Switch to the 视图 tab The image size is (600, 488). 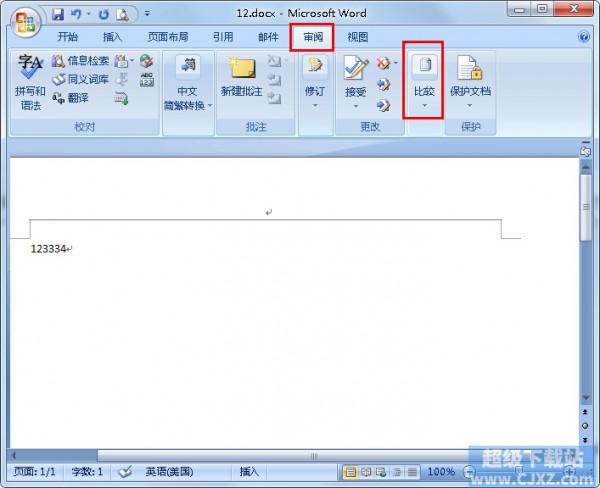click(x=358, y=37)
